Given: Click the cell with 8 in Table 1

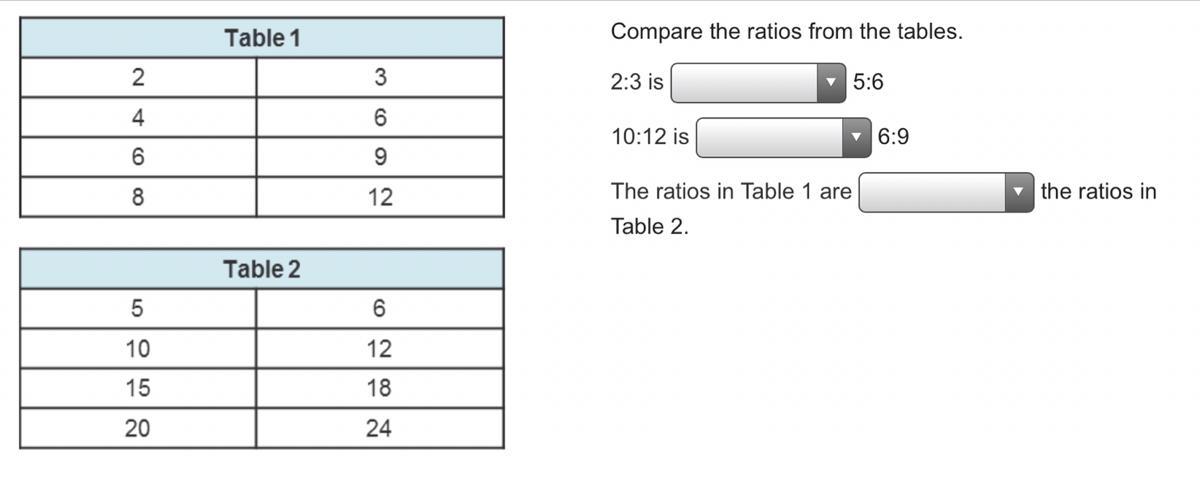Looking at the screenshot, I should pyautogui.click(x=138, y=197).
